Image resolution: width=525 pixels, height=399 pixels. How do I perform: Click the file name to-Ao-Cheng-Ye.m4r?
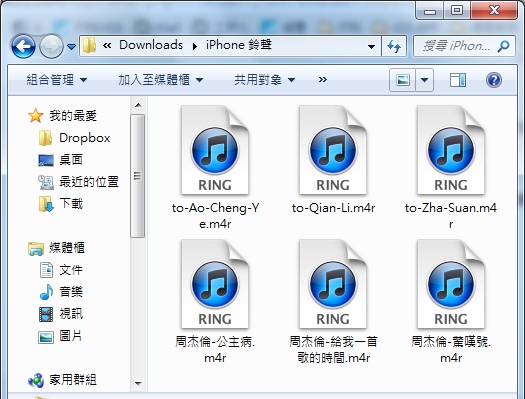(215, 216)
